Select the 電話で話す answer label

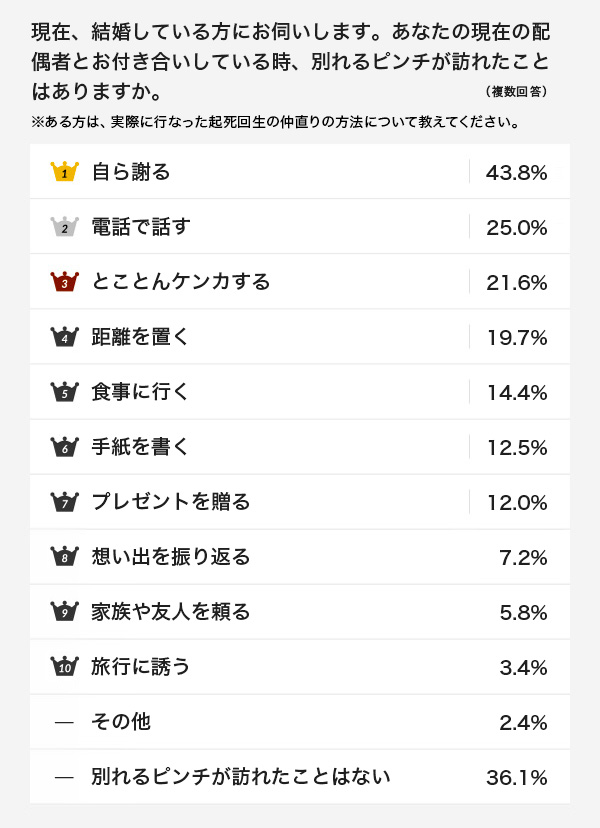pyautogui.click(x=140, y=227)
